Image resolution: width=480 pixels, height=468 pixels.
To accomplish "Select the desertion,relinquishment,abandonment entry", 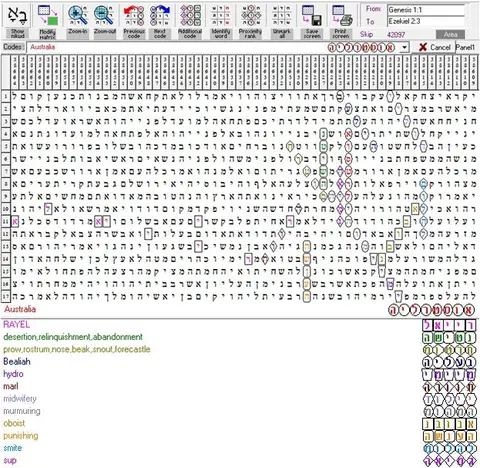I will coord(73,337).
